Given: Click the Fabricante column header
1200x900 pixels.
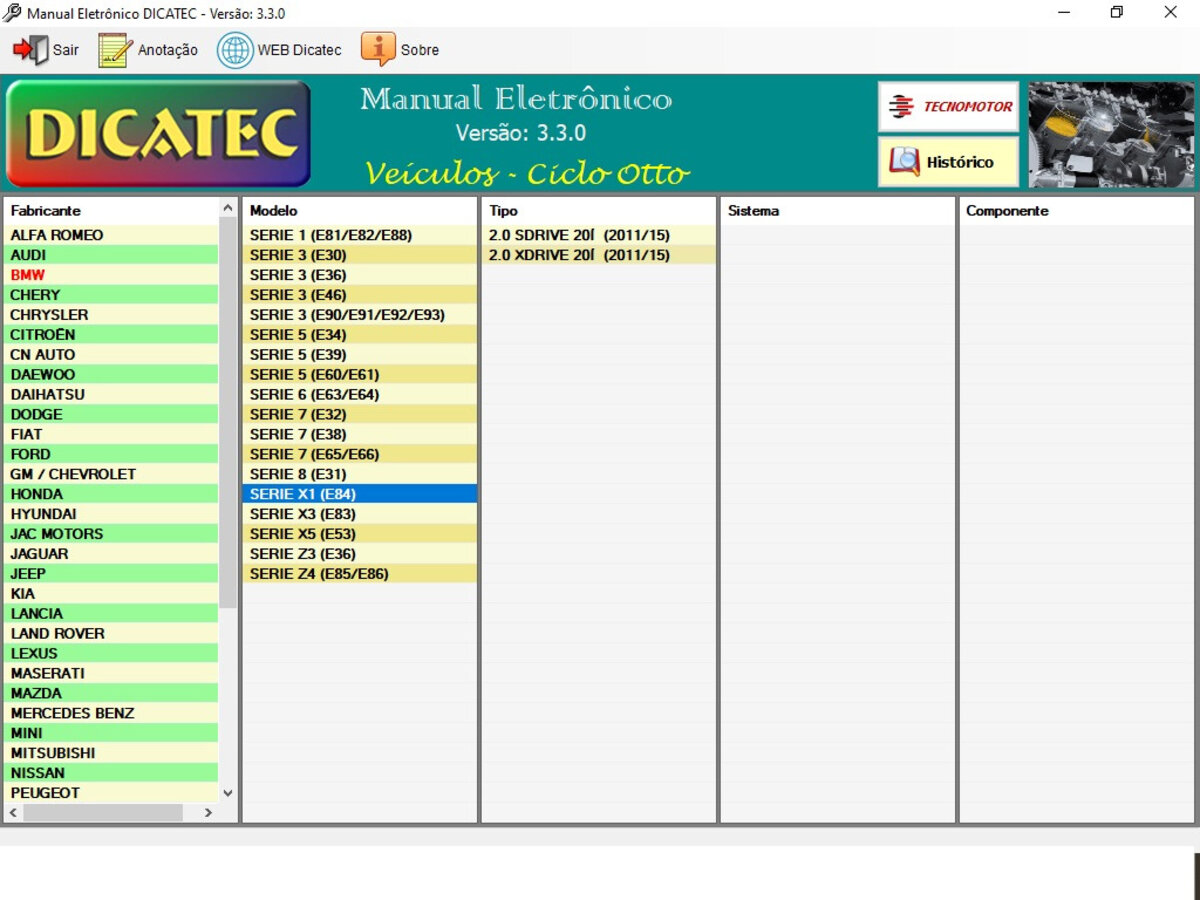Looking at the screenshot, I should tap(46, 211).
